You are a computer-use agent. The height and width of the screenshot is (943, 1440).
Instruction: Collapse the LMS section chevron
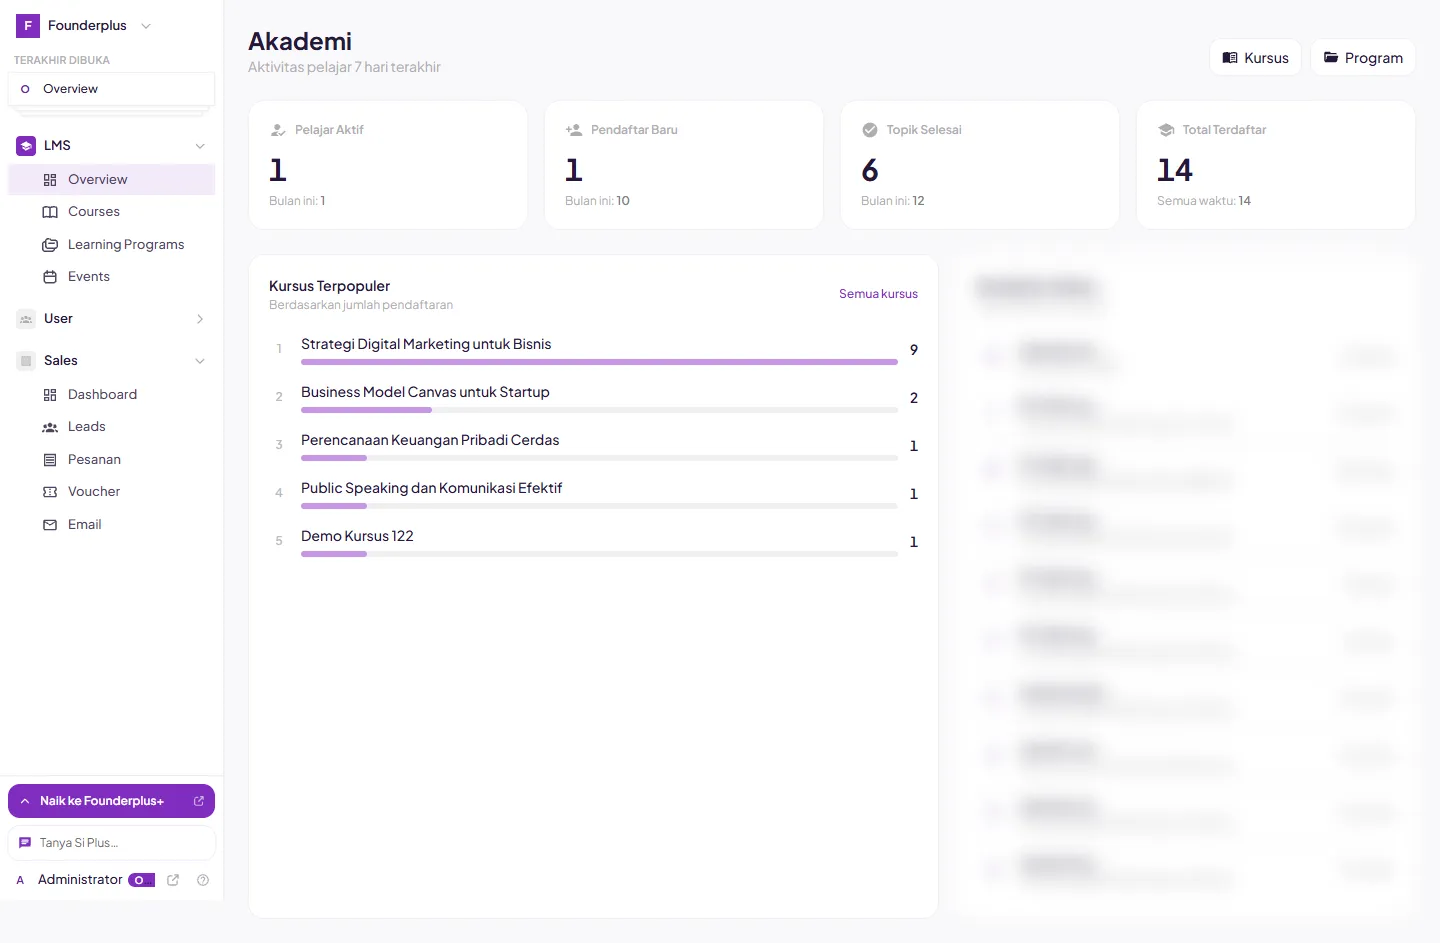pyautogui.click(x=200, y=146)
